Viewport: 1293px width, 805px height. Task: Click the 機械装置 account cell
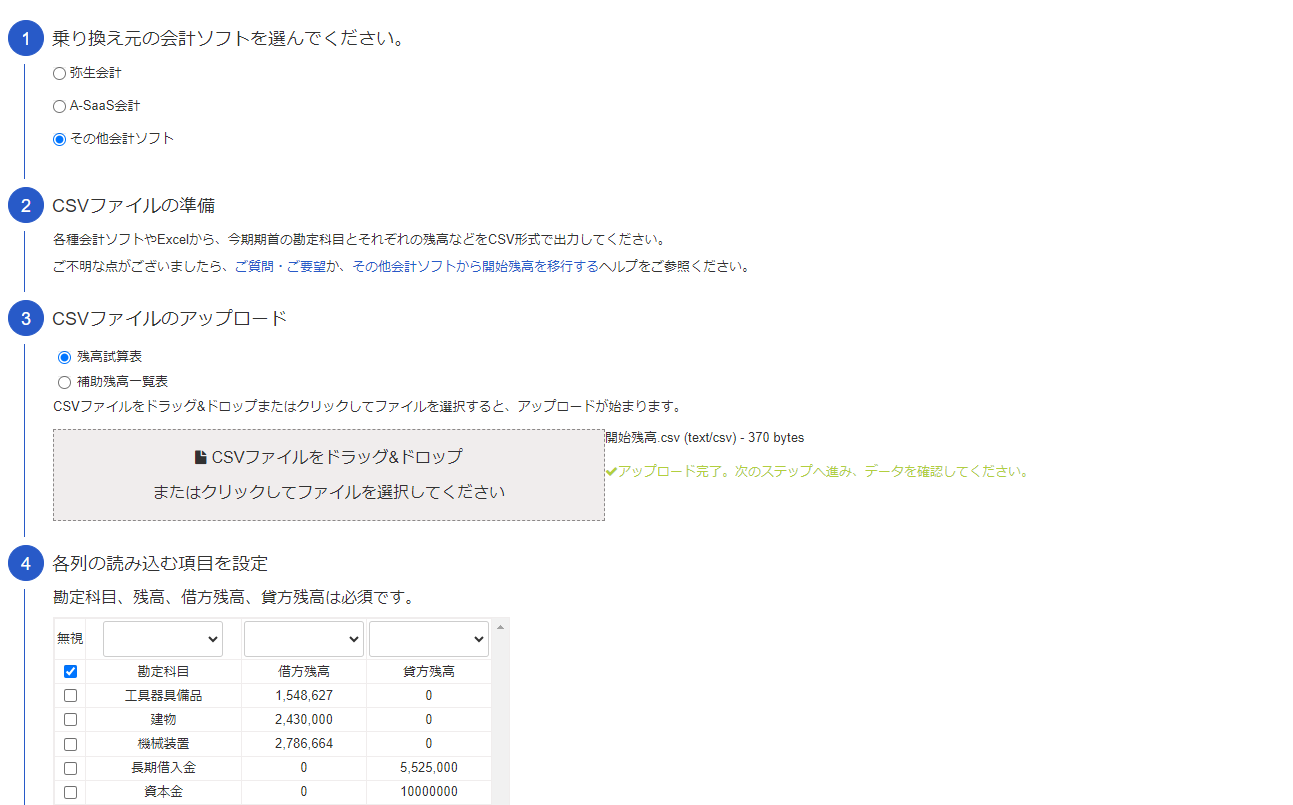[x=164, y=744]
